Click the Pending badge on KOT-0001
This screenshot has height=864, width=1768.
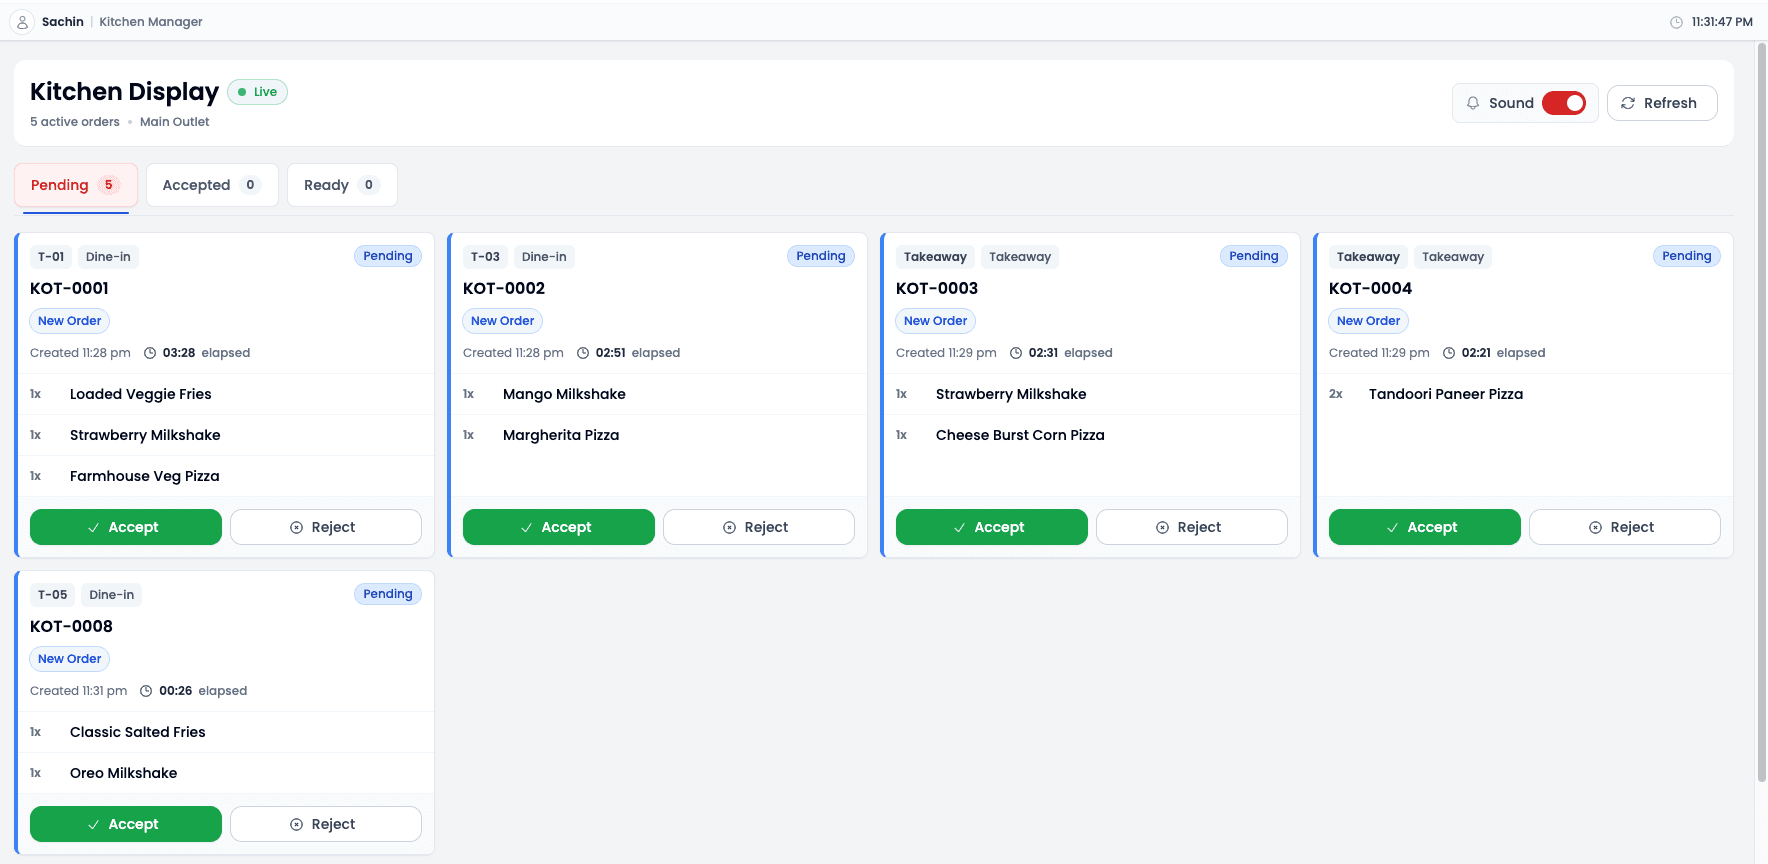point(388,256)
